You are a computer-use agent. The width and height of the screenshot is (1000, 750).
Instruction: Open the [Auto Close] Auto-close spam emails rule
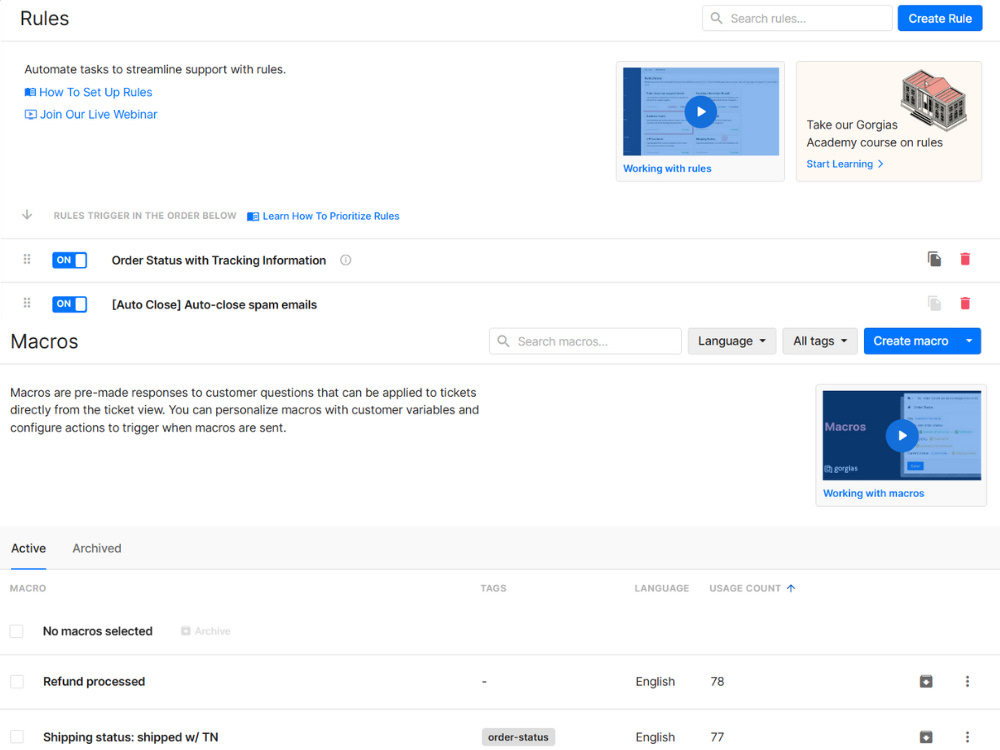214,305
